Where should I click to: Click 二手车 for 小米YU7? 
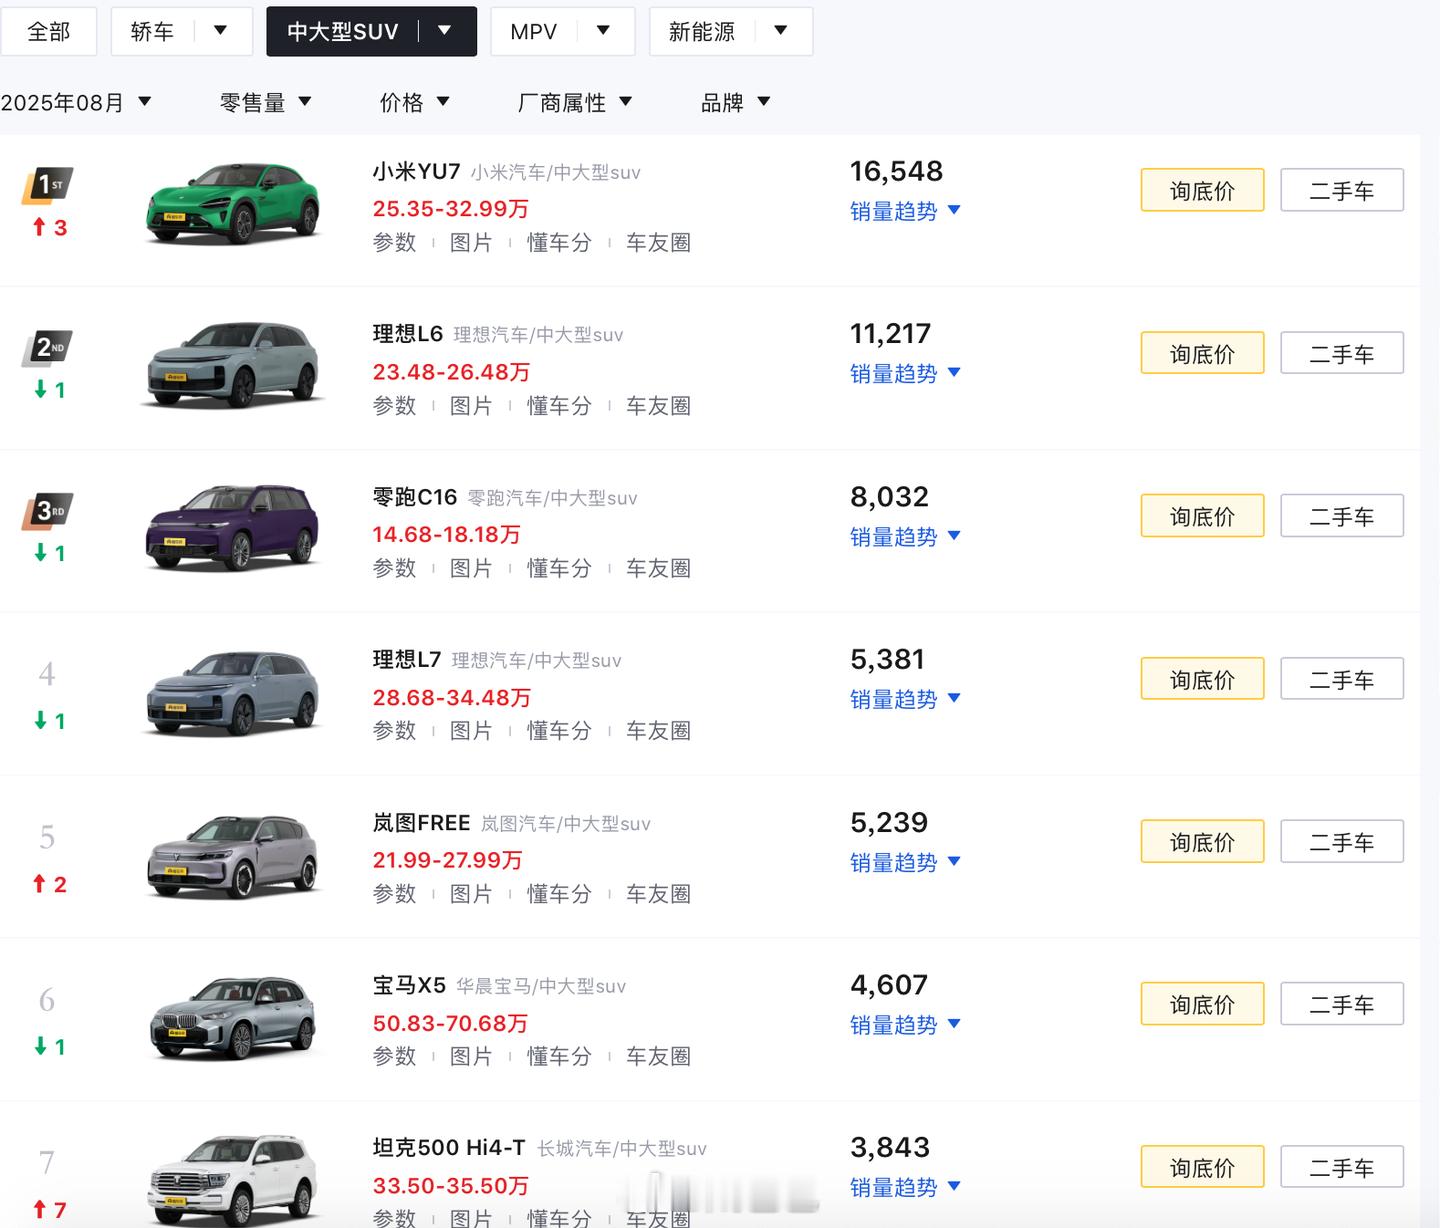tap(1342, 190)
